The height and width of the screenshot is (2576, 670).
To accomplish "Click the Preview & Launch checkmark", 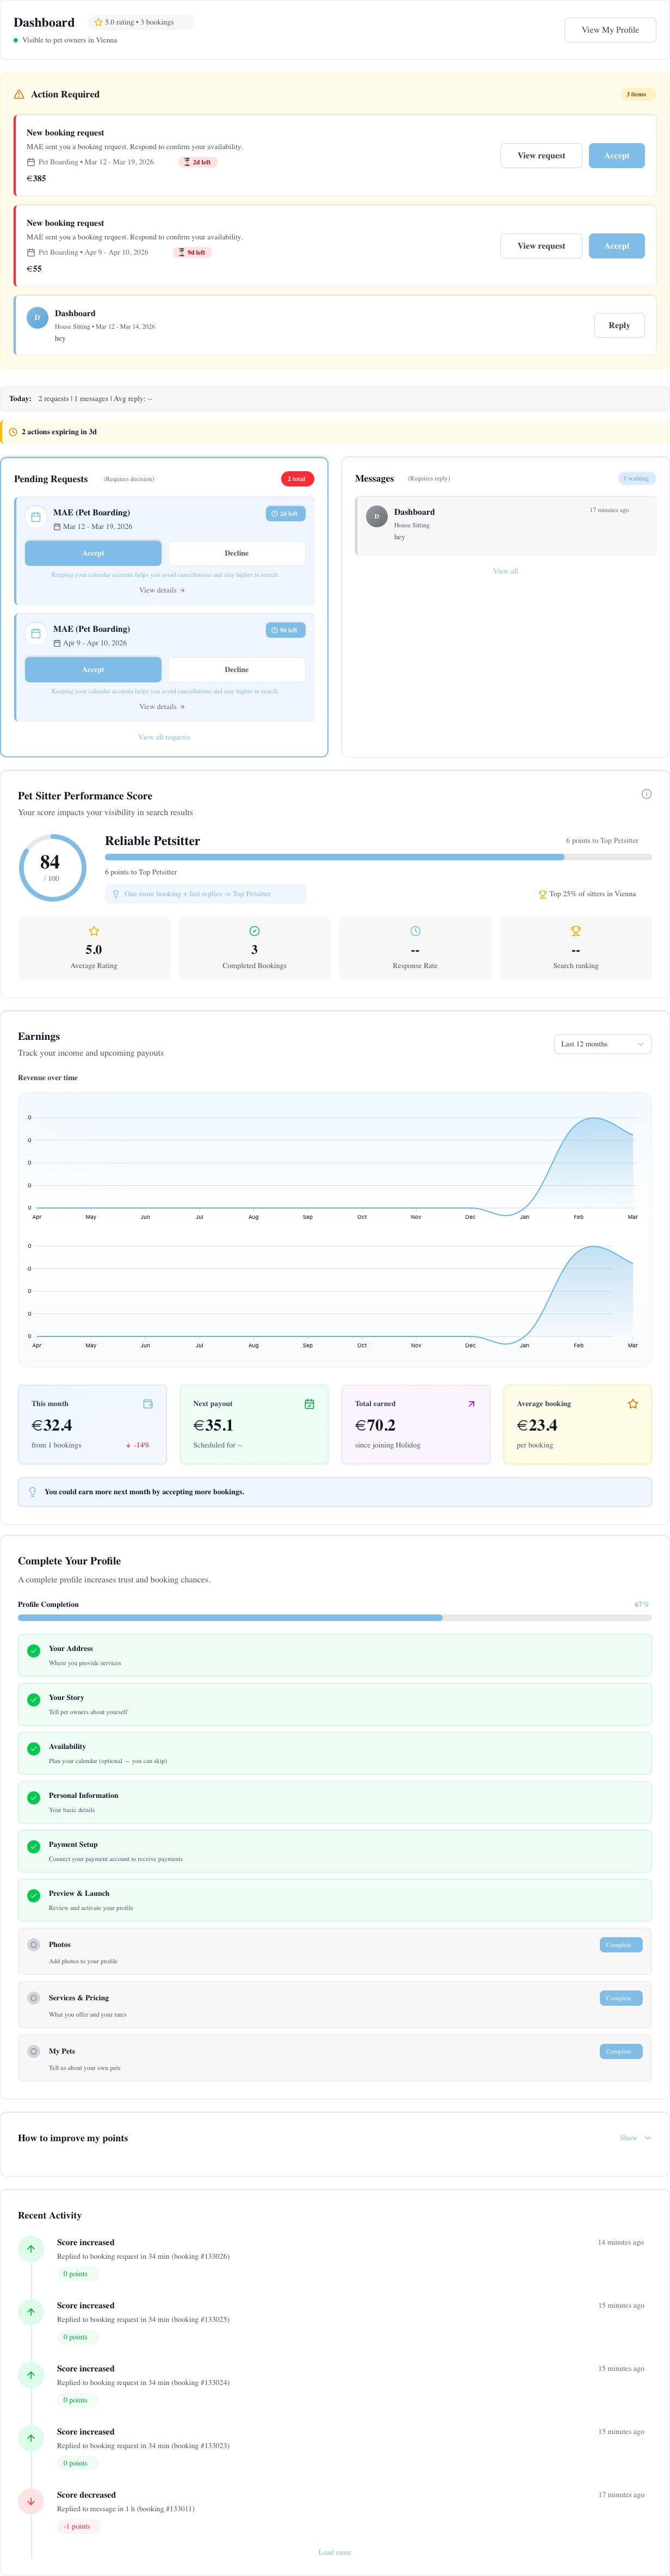I will (x=33, y=1896).
